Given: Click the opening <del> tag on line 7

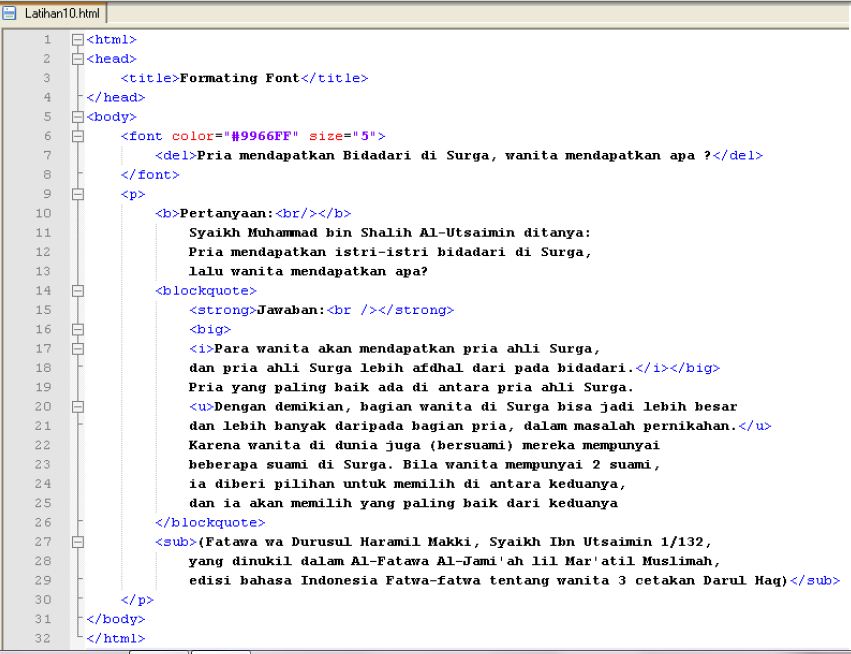Looking at the screenshot, I should [x=176, y=156].
